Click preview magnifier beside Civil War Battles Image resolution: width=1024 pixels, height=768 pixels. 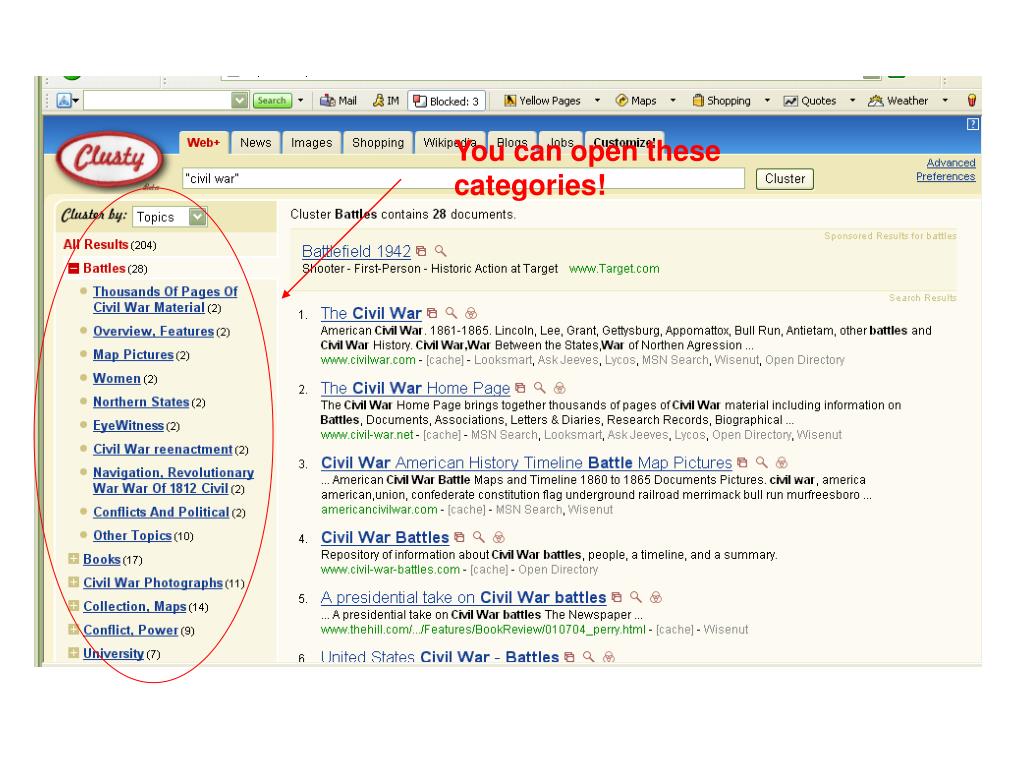point(479,537)
